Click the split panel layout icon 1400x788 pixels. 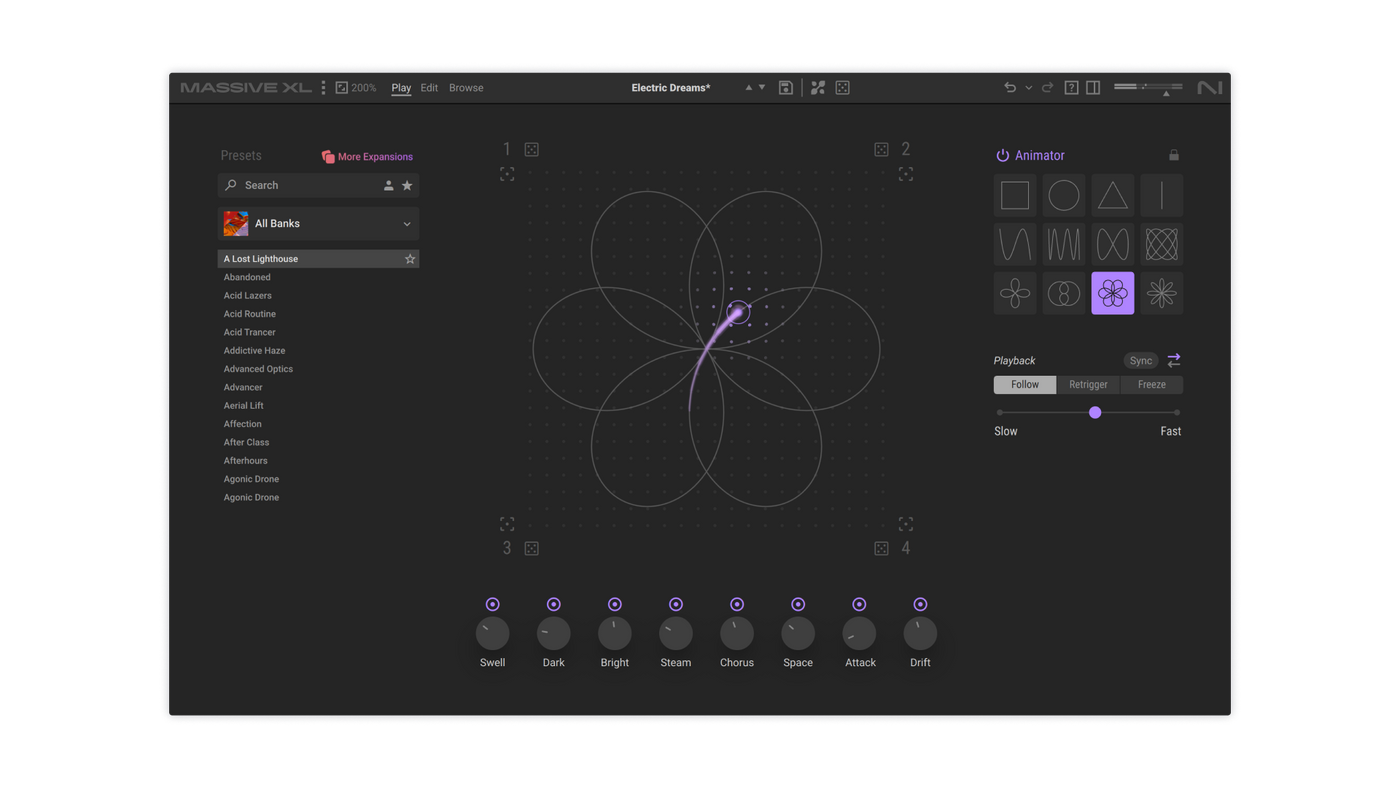click(x=1093, y=88)
